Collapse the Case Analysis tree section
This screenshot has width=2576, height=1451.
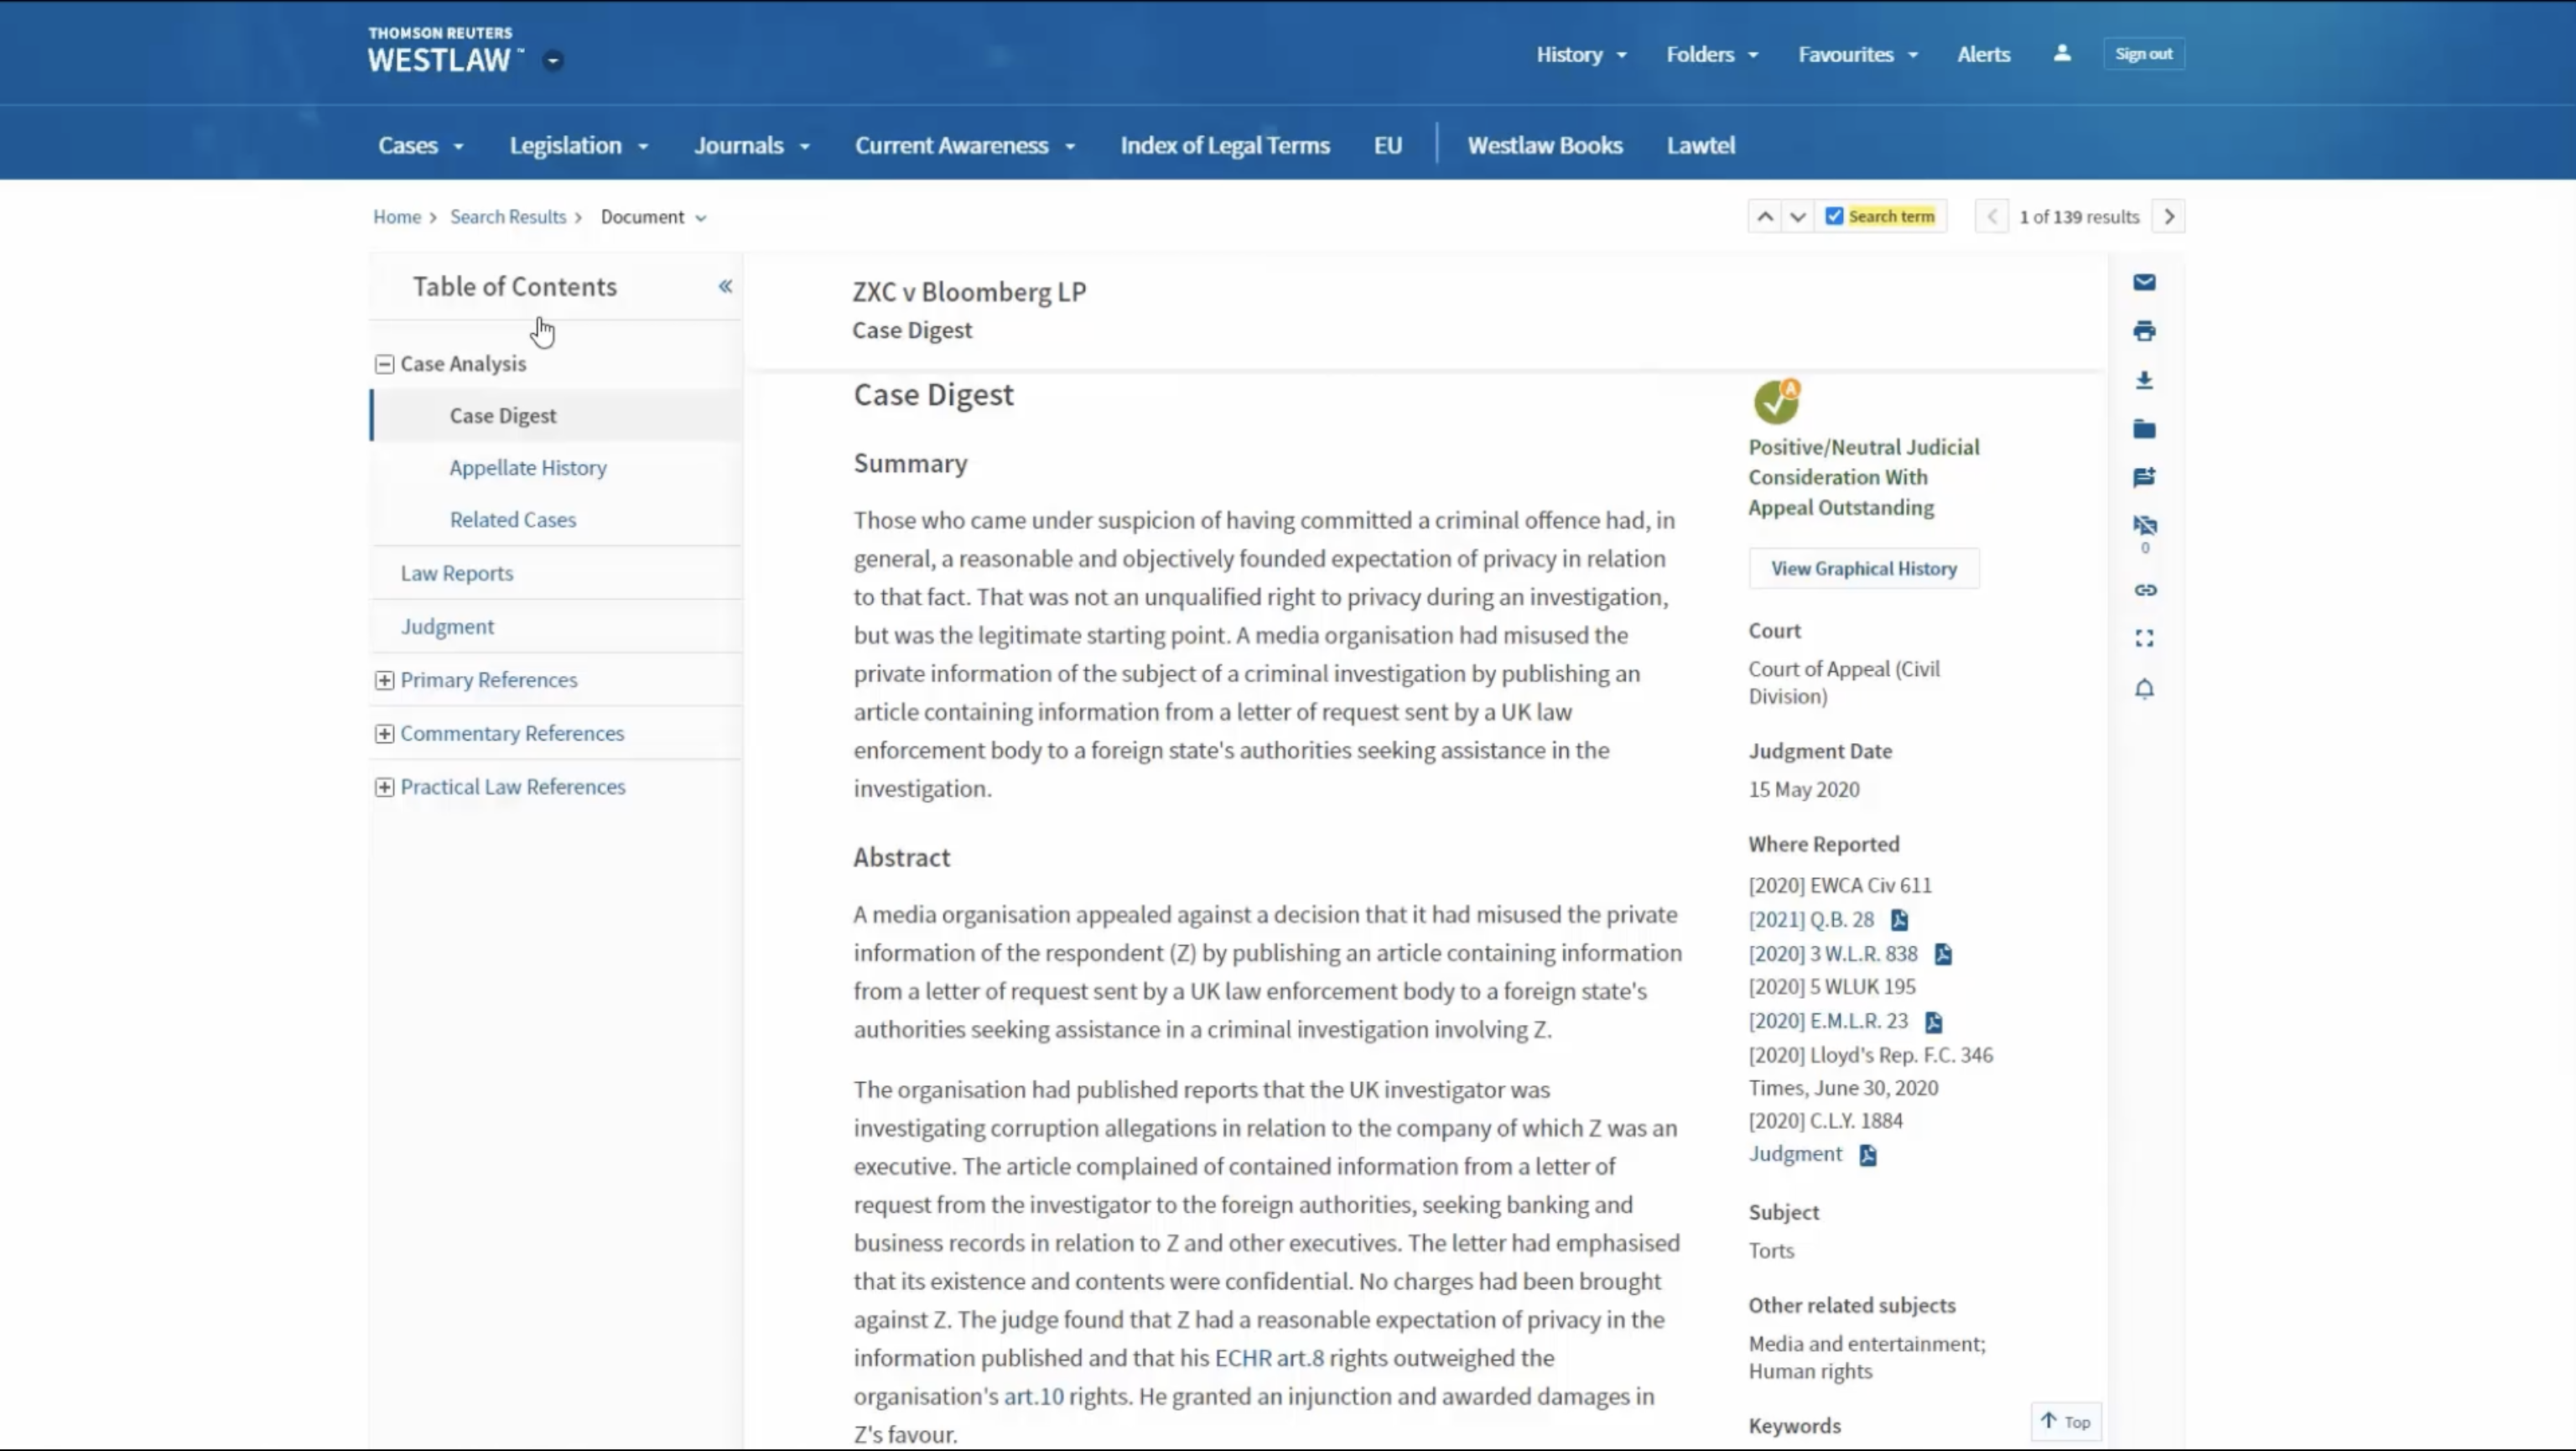[x=384, y=364]
